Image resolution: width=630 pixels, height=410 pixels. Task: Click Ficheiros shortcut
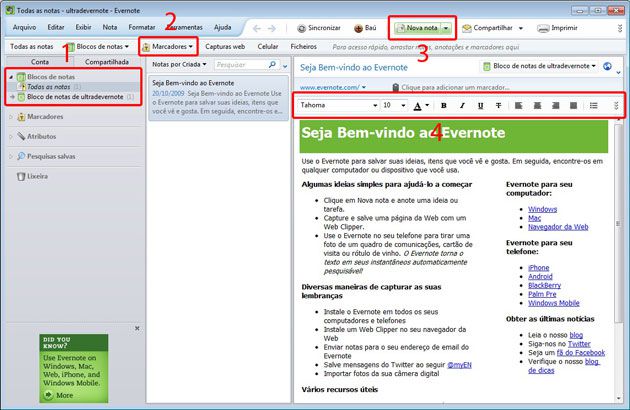click(x=304, y=47)
